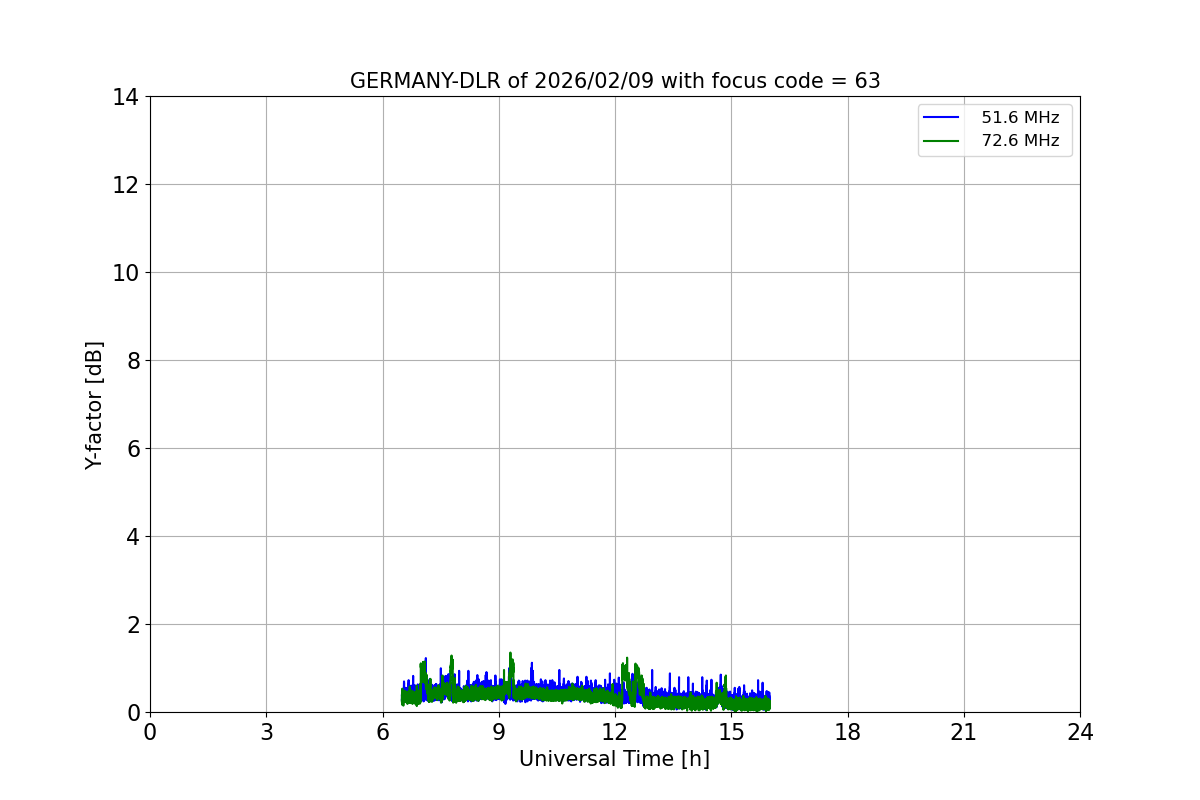Click the x-axis tick label '3'
Screen dimensions: 1200x800
[x=266, y=732]
